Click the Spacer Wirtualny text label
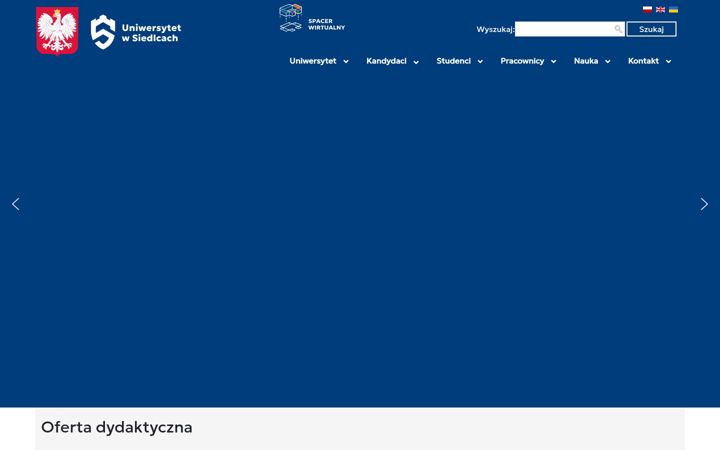This screenshot has height=450, width=720. point(326,24)
